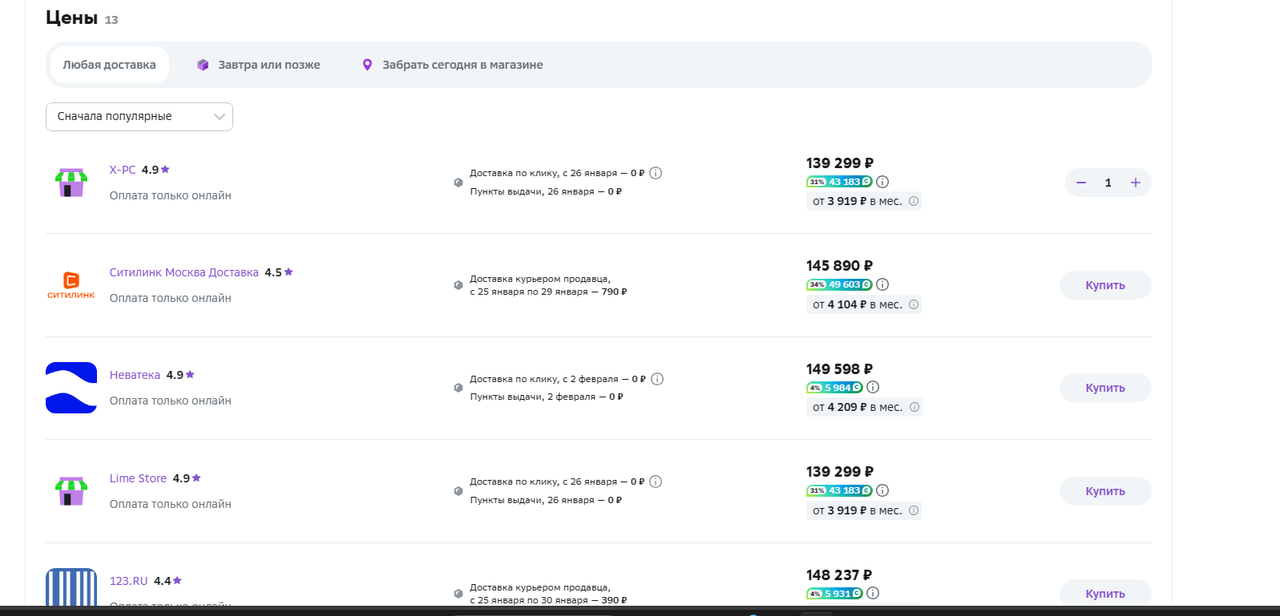Click the Lime Store shop logo icon

pos(71,491)
